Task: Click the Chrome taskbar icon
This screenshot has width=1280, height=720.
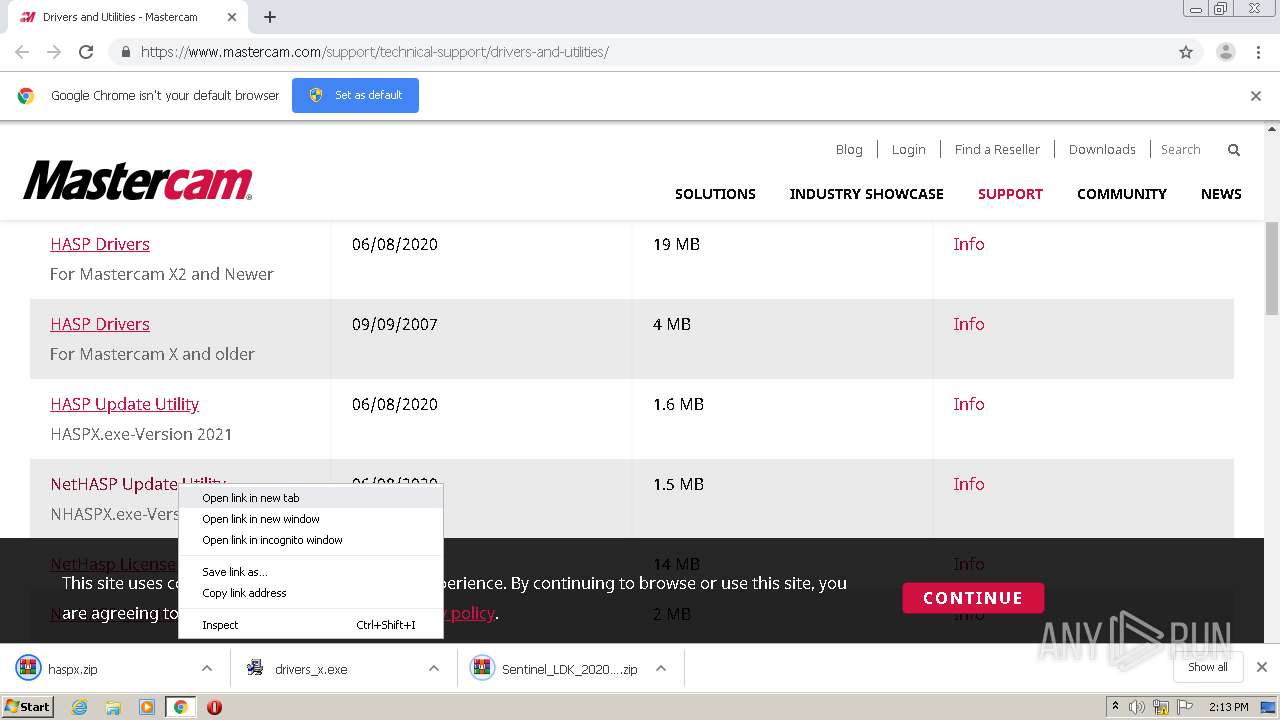Action: tap(180, 707)
